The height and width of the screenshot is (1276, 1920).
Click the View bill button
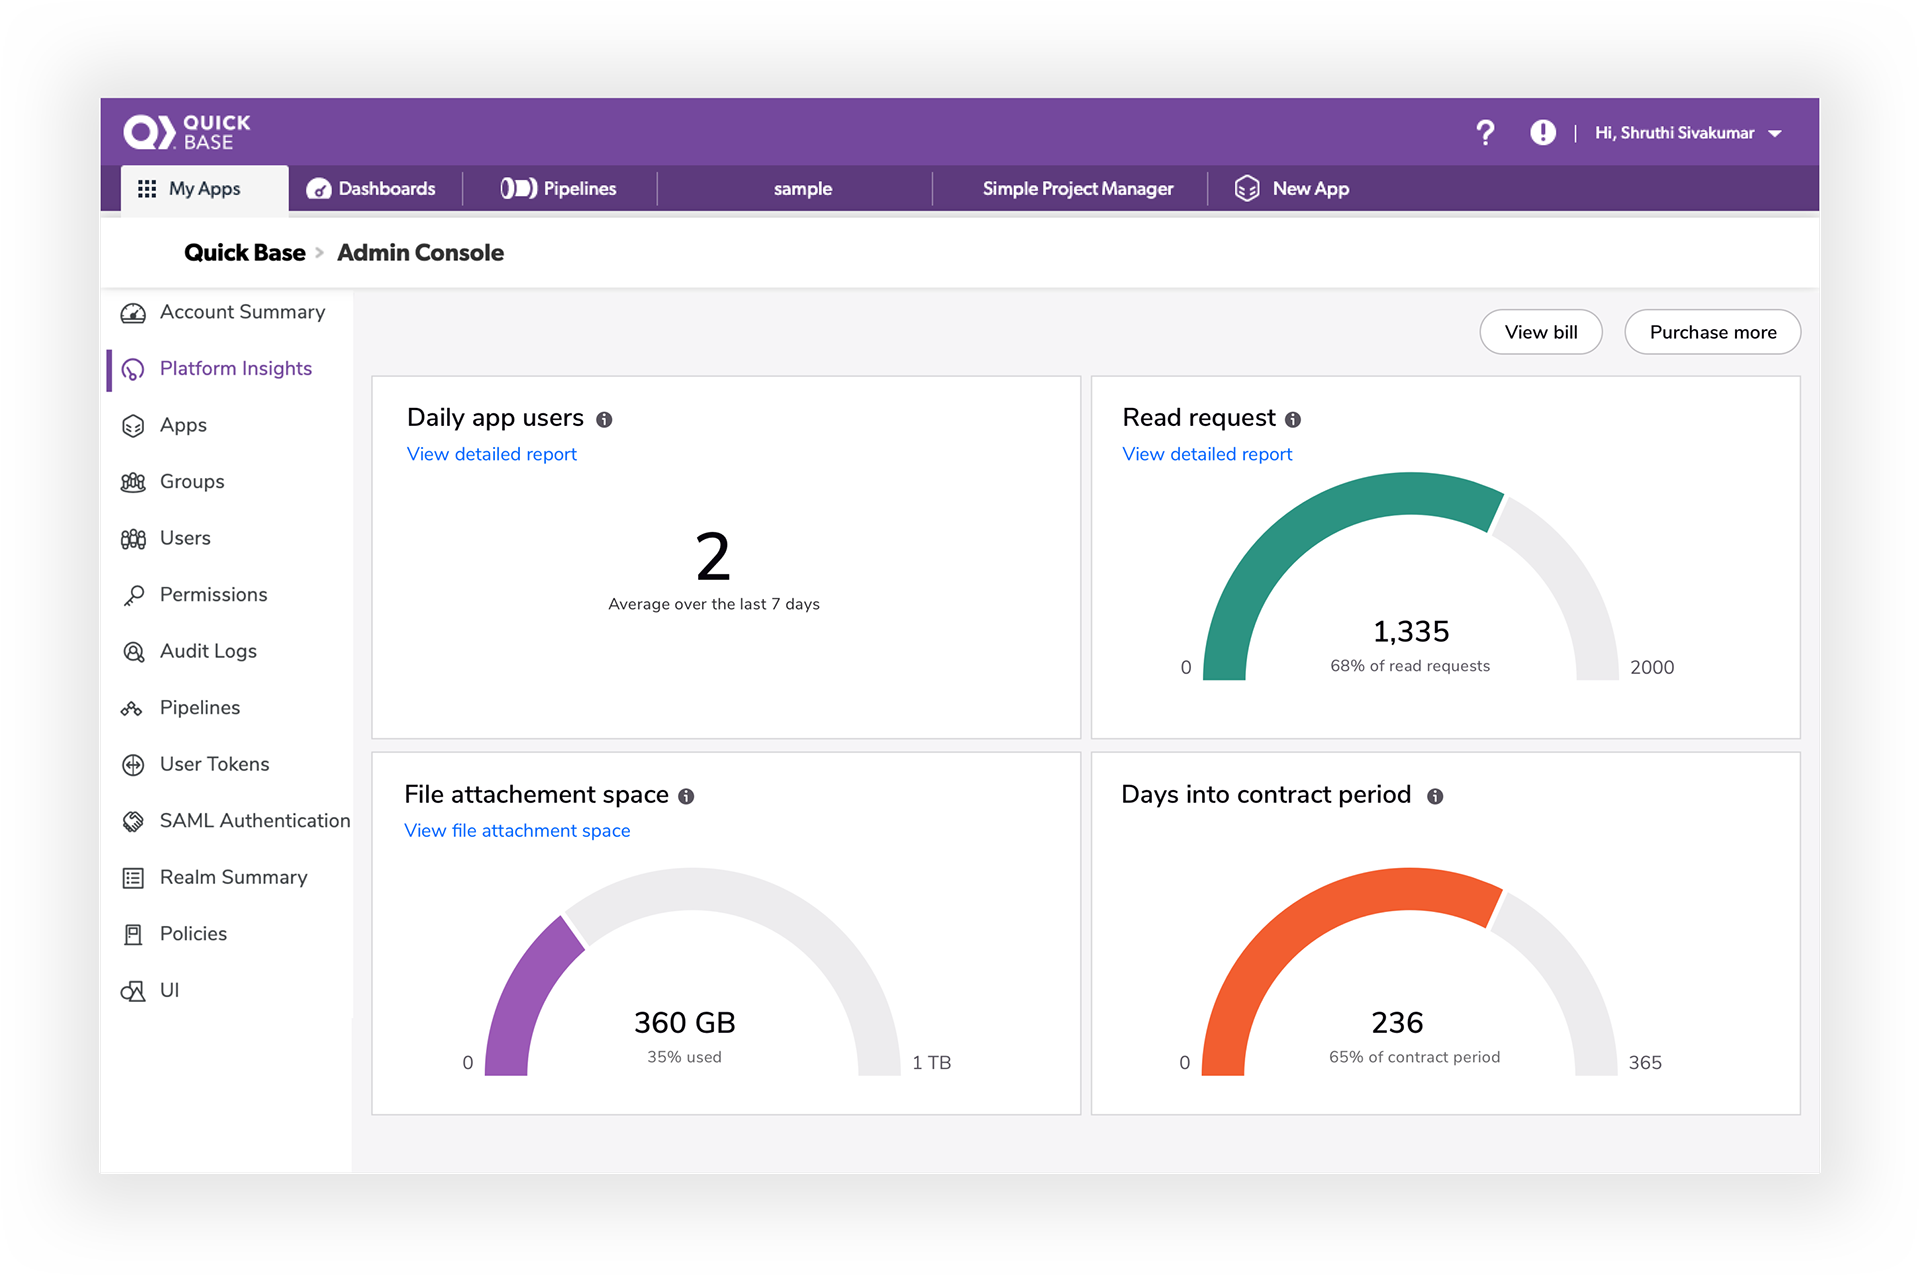point(1541,332)
